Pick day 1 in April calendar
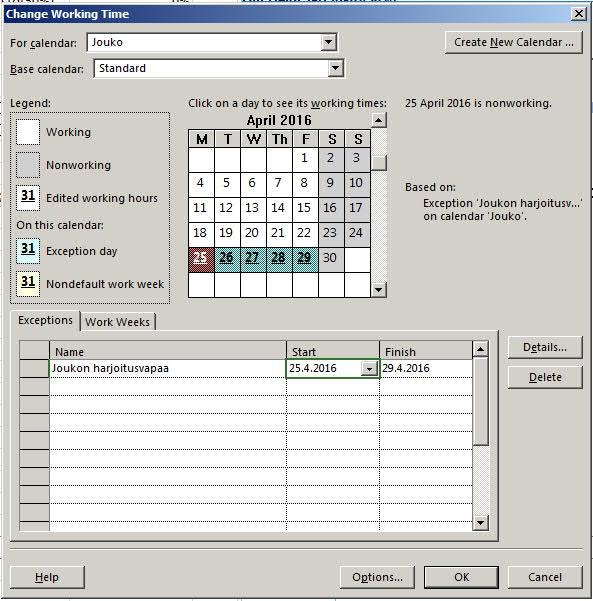Image resolution: width=593 pixels, height=601 pixels. pyautogui.click(x=305, y=159)
